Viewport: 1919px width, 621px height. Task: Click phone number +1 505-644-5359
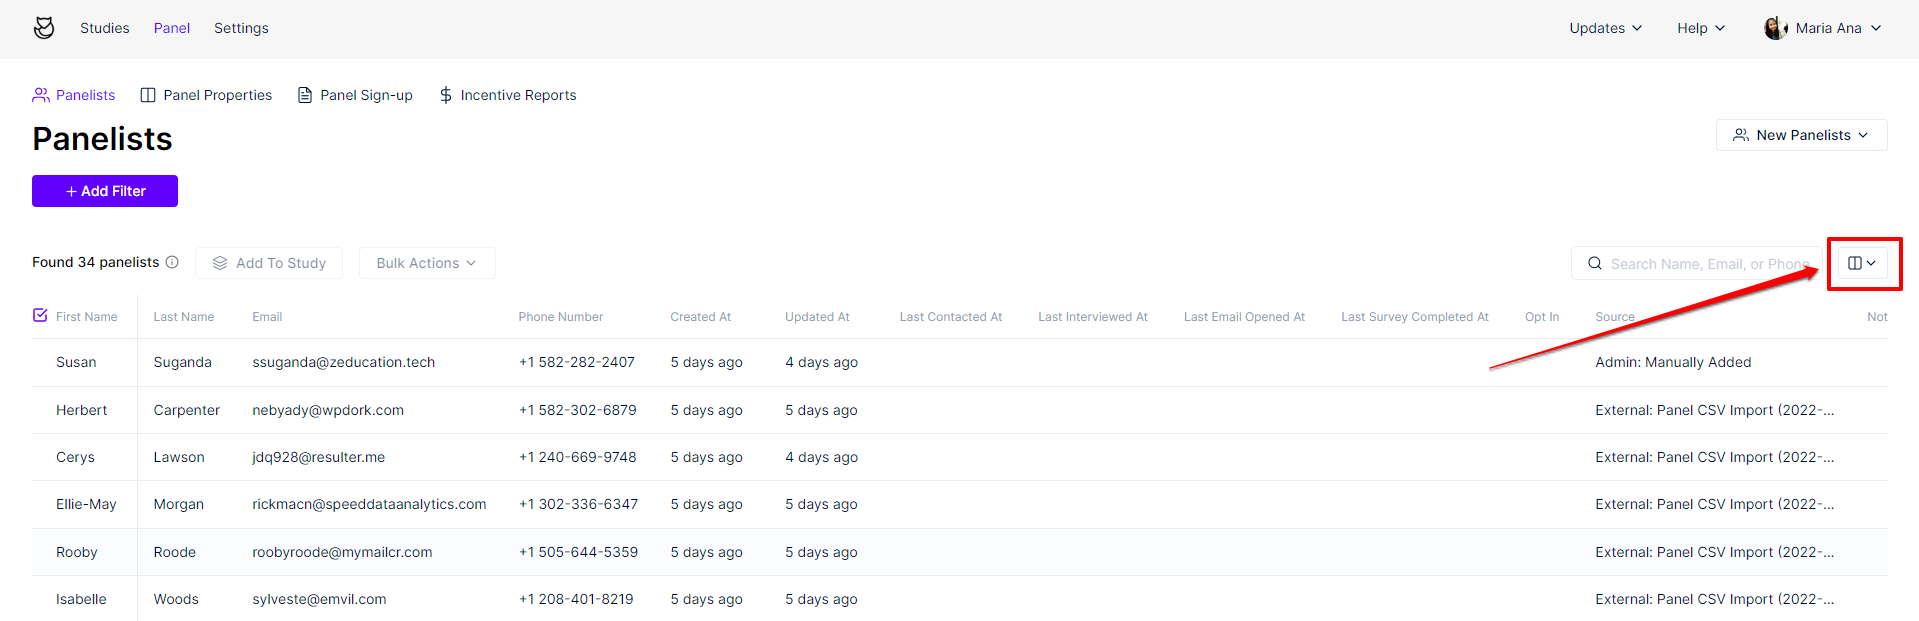click(578, 552)
